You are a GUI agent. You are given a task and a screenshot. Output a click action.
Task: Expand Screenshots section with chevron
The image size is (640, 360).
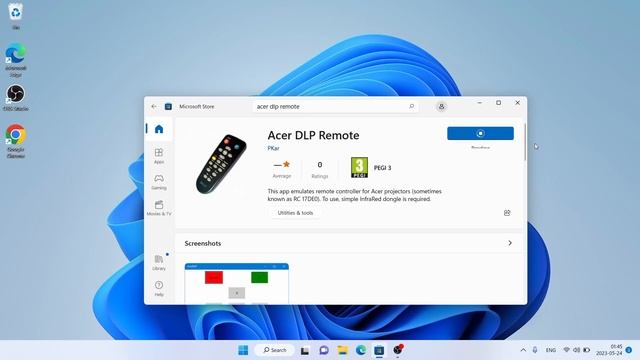510,243
